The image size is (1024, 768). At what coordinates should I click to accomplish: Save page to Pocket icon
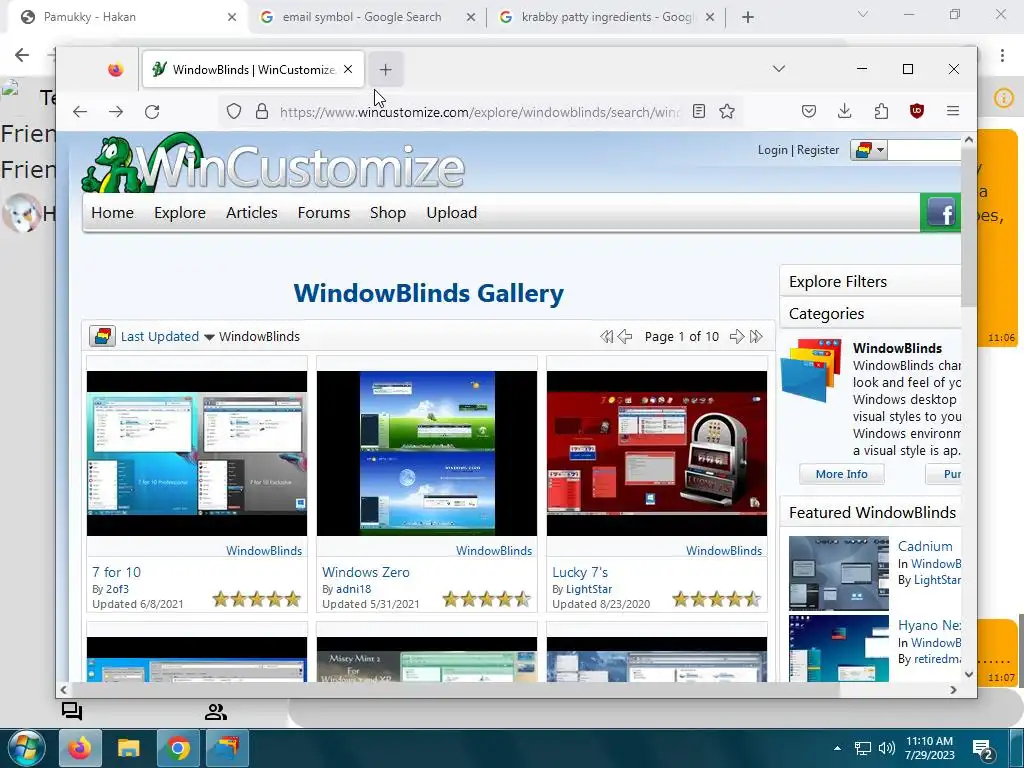808,112
